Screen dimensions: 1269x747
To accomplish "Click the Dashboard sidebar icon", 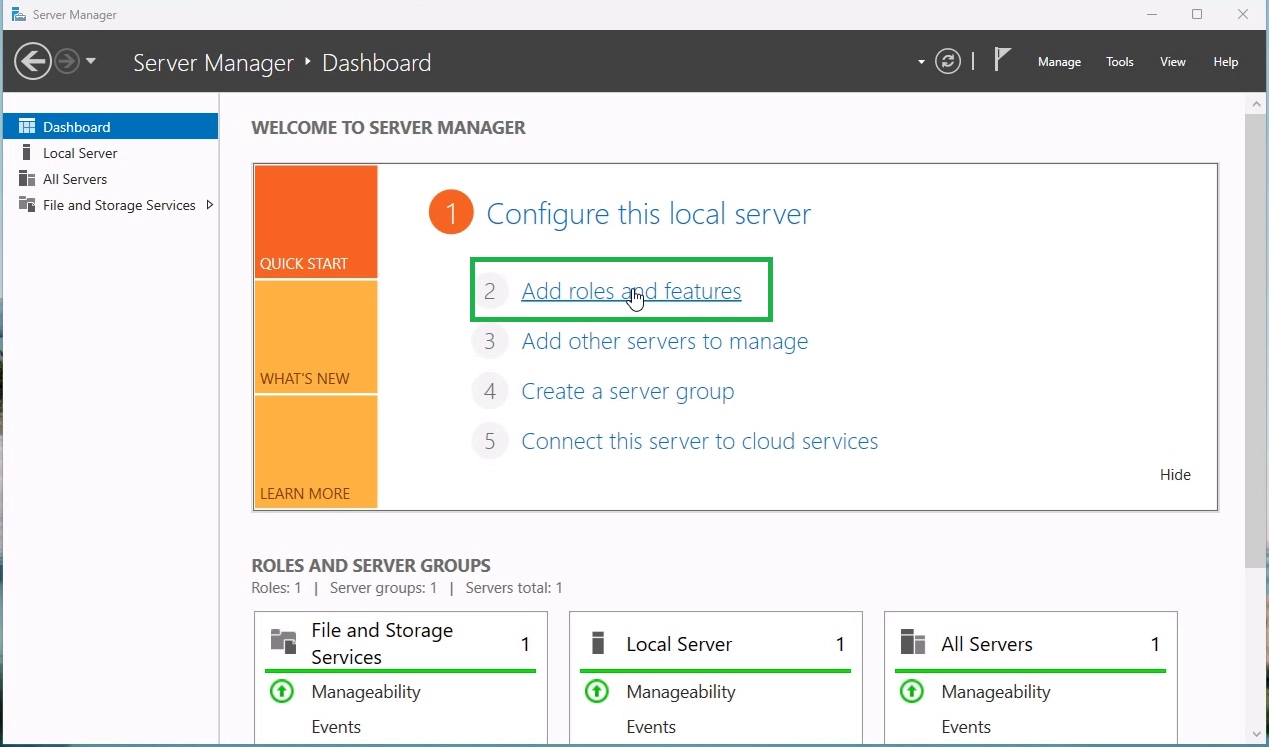I will 27,127.
